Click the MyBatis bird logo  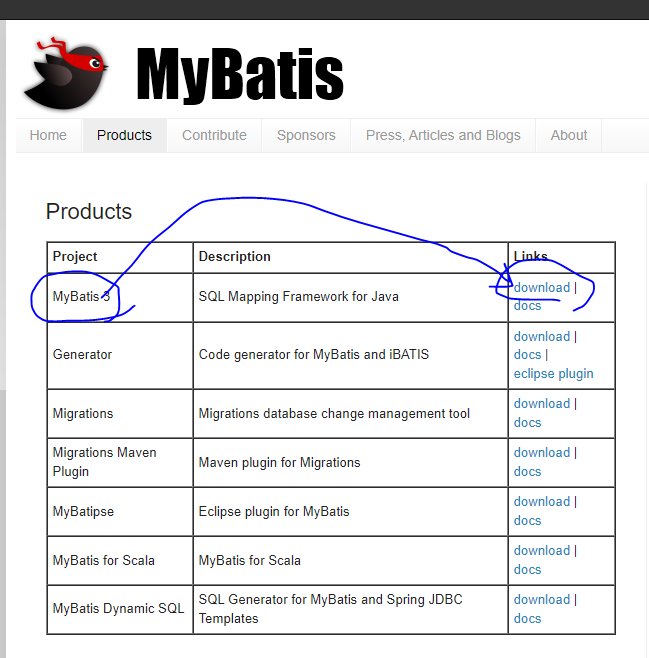point(66,73)
